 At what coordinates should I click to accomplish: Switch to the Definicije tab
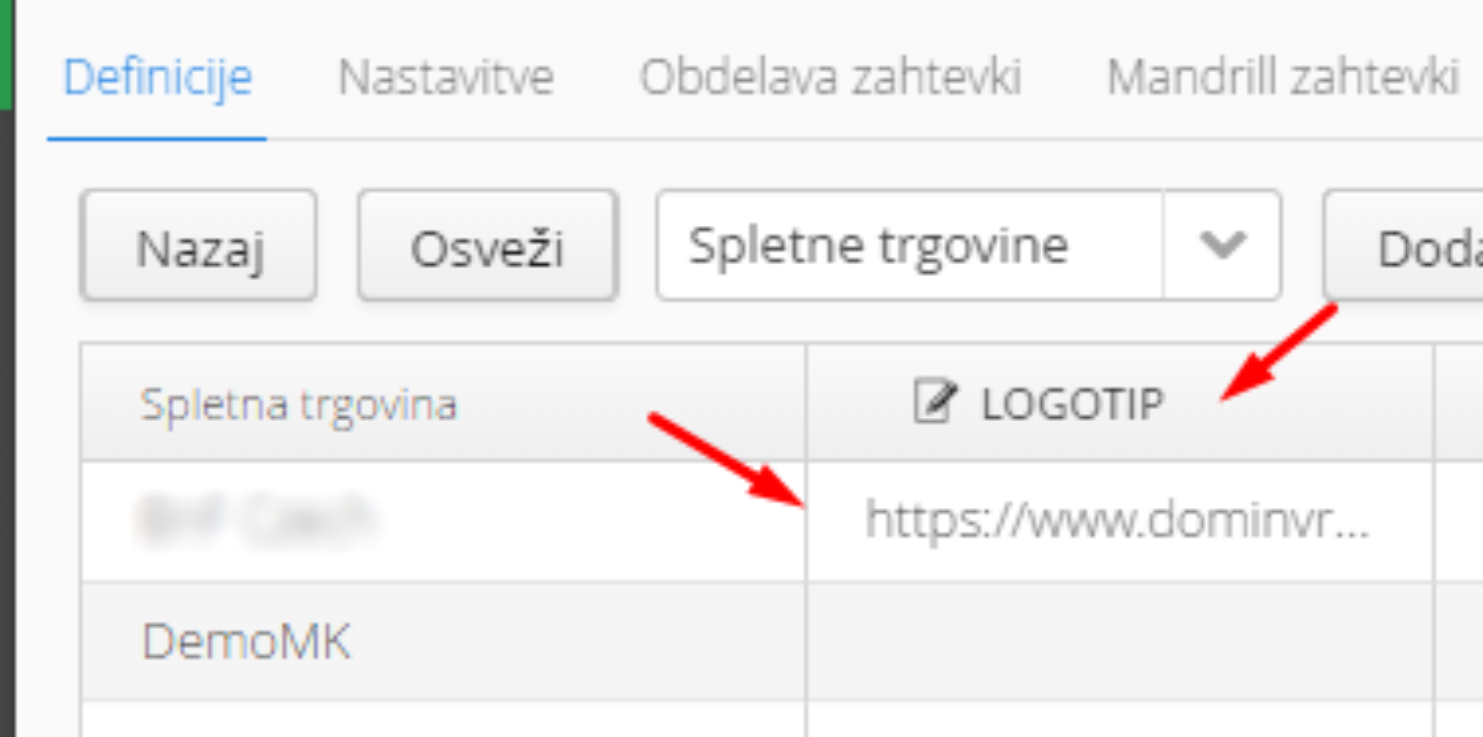click(157, 77)
